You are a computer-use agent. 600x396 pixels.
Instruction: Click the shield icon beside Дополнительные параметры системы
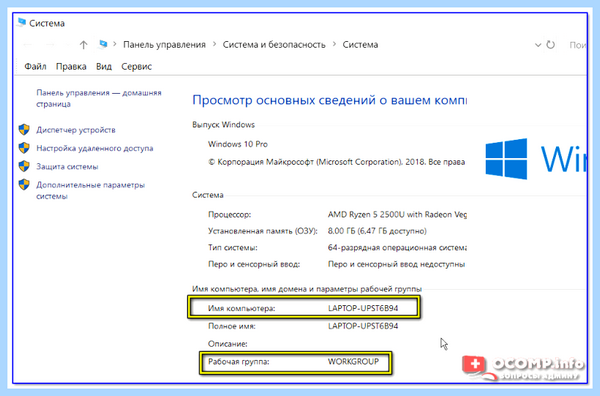pos(24,185)
